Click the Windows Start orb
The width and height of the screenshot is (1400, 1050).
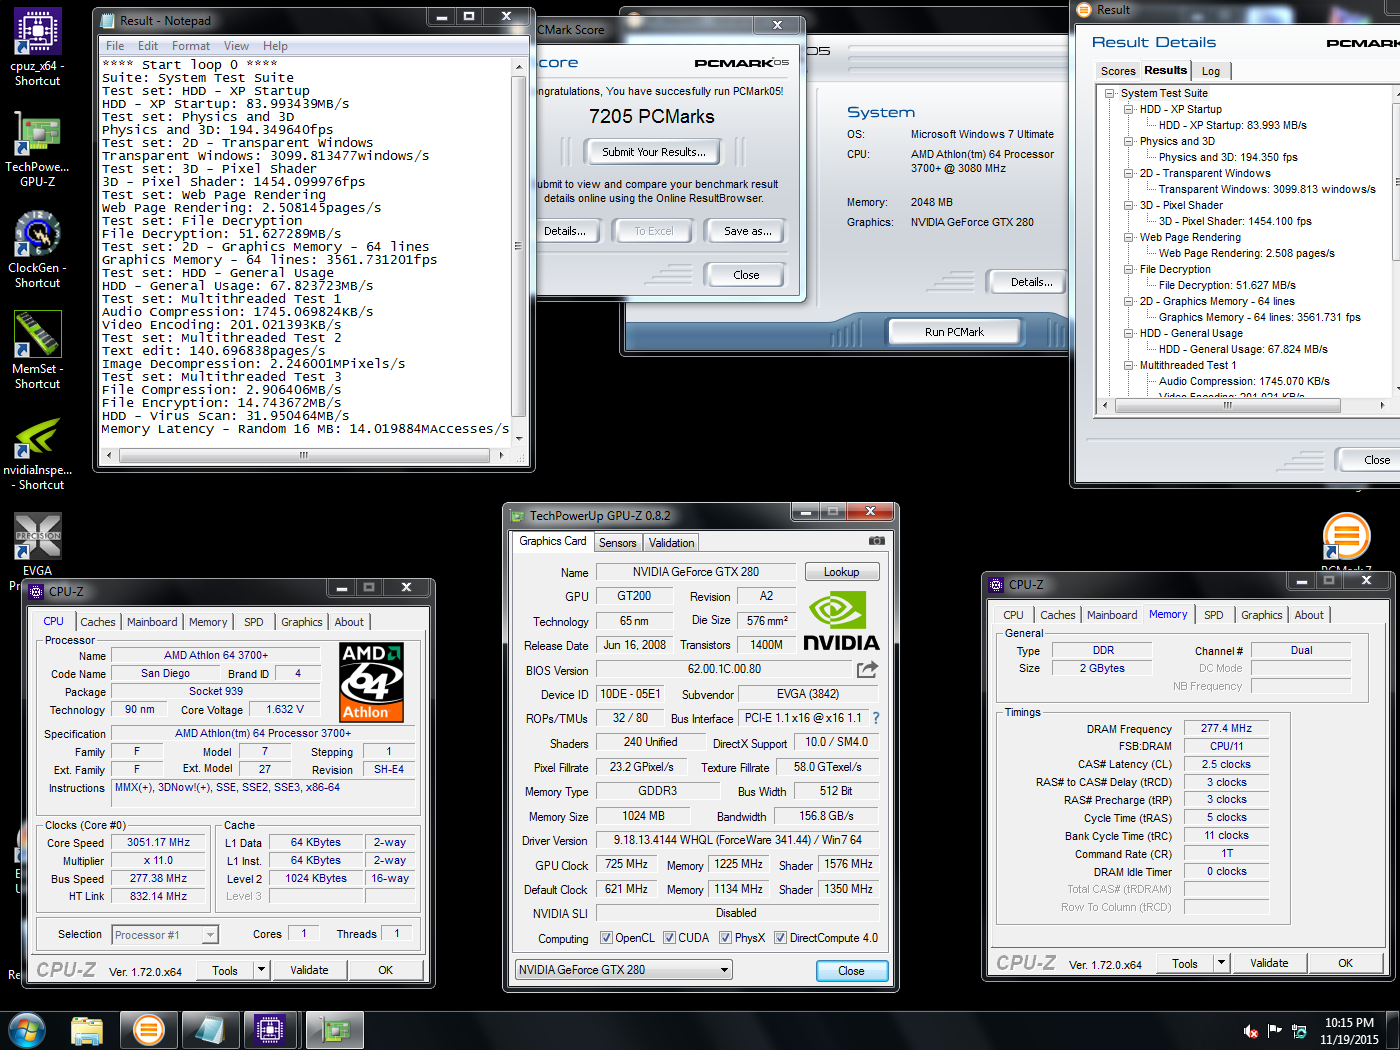pos(27,1030)
